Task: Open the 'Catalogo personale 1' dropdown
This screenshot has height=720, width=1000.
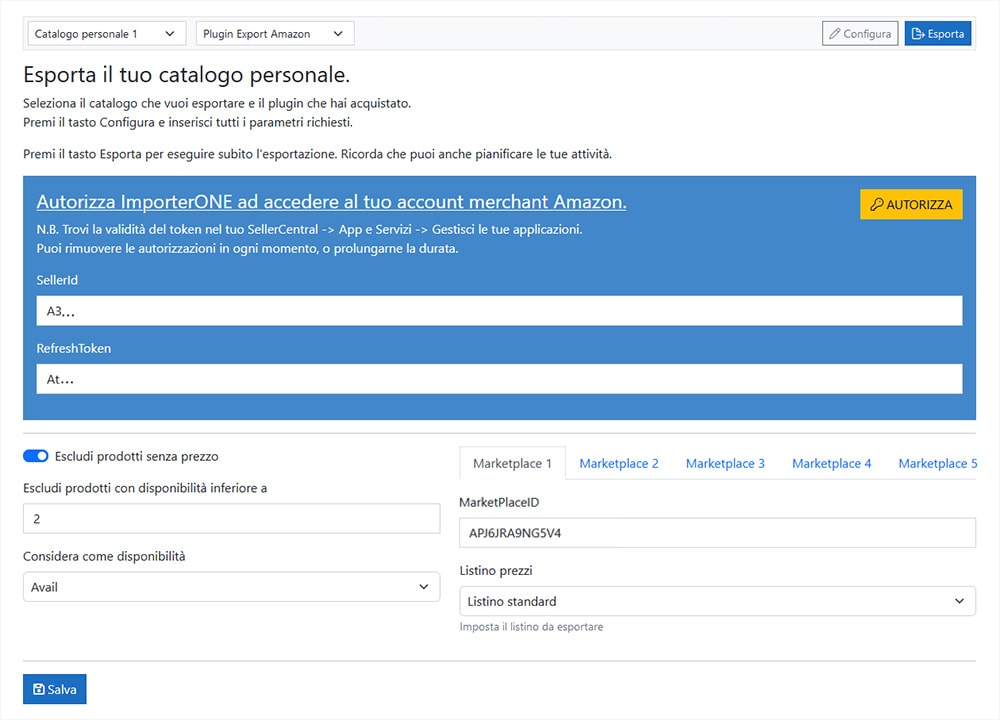Action: tap(105, 33)
